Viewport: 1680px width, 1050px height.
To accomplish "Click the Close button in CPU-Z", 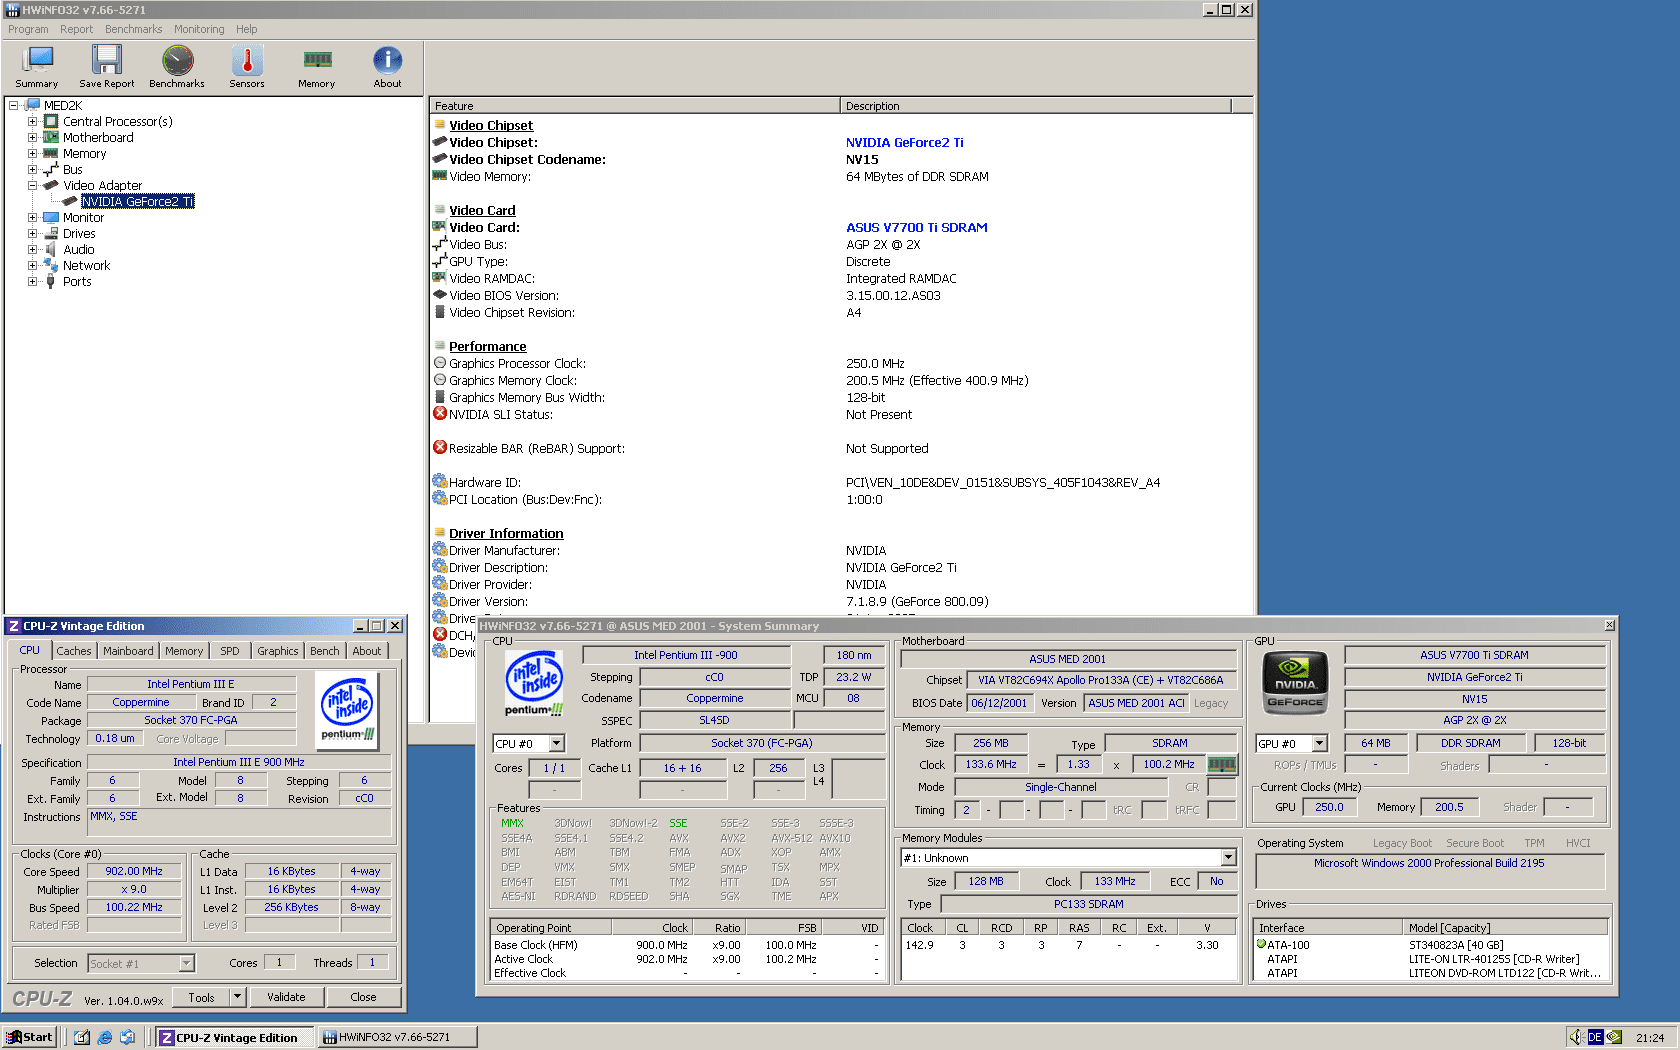I will coord(364,997).
